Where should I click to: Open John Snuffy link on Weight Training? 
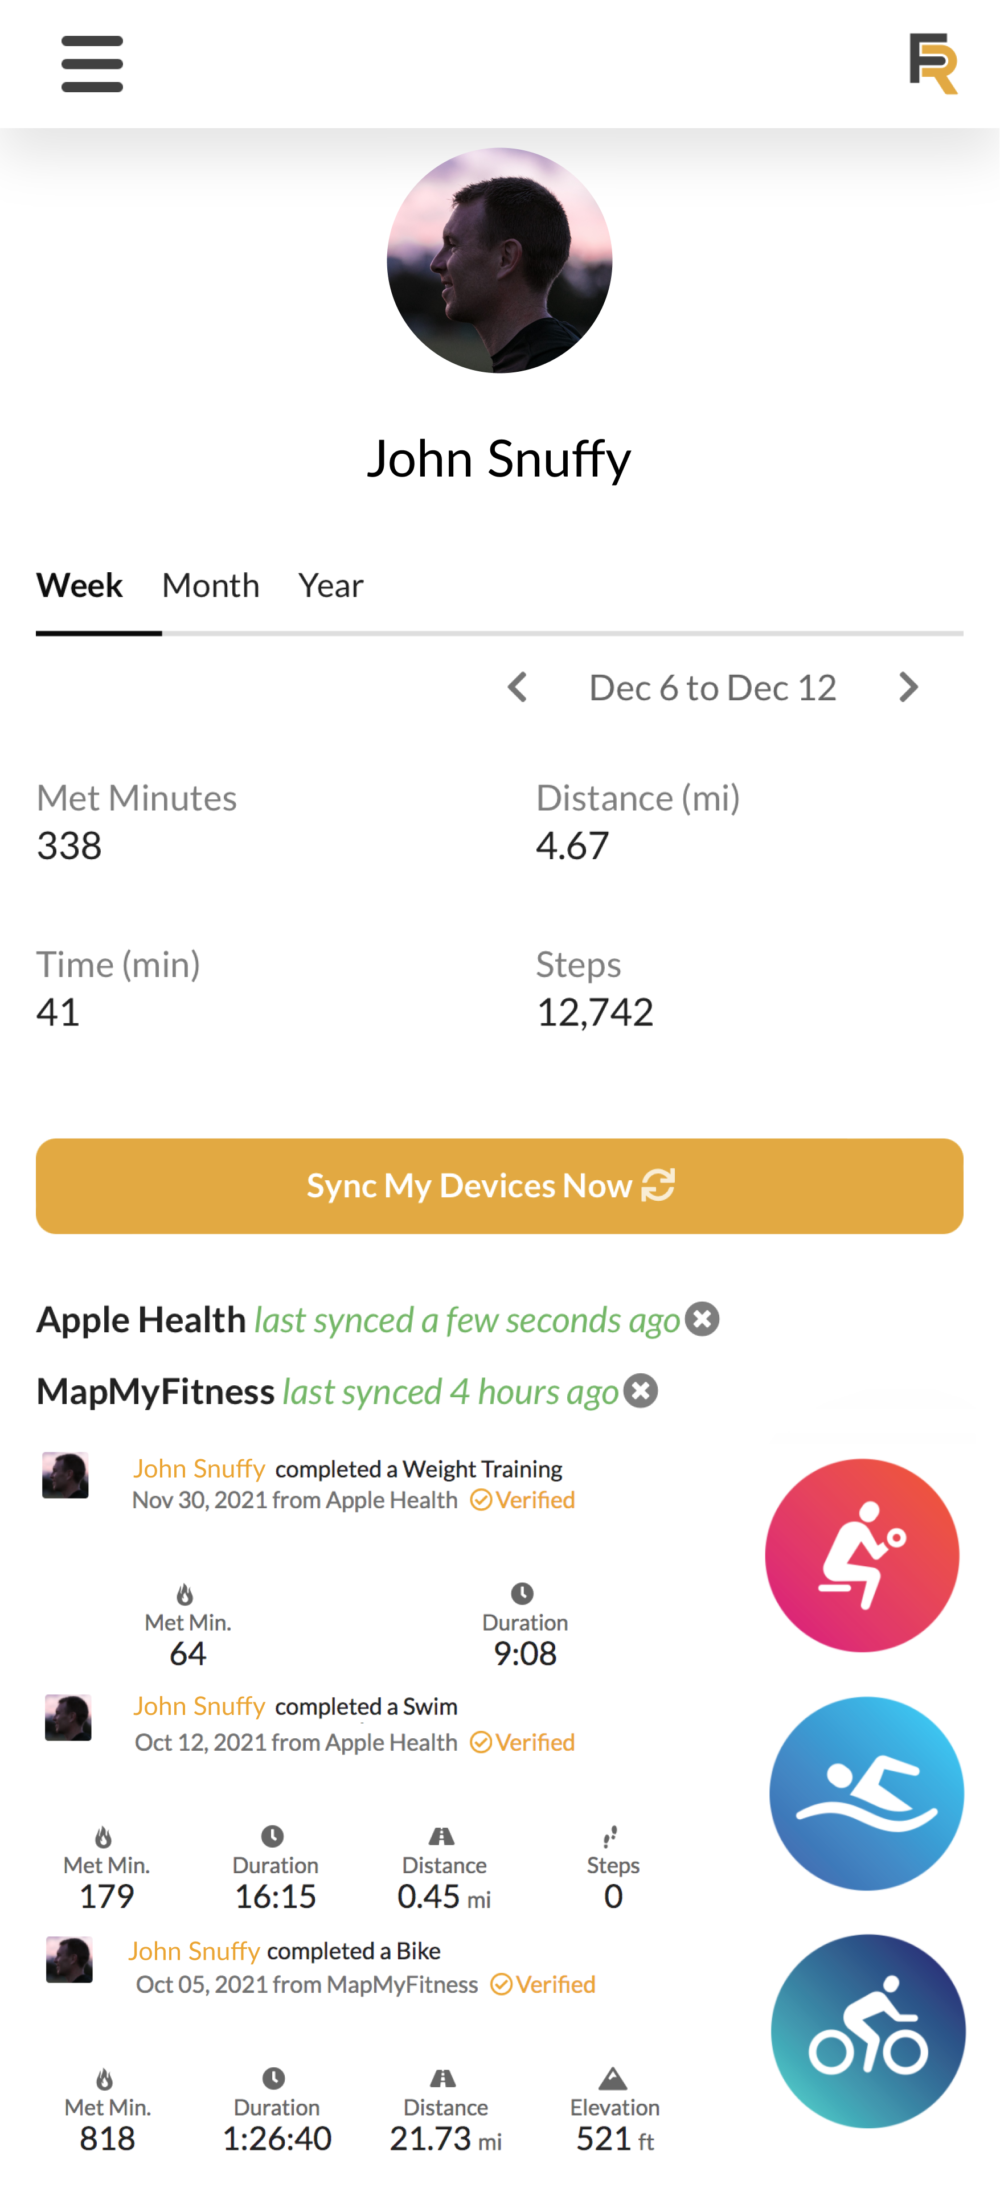pyautogui.click(x=199, y=1468)
